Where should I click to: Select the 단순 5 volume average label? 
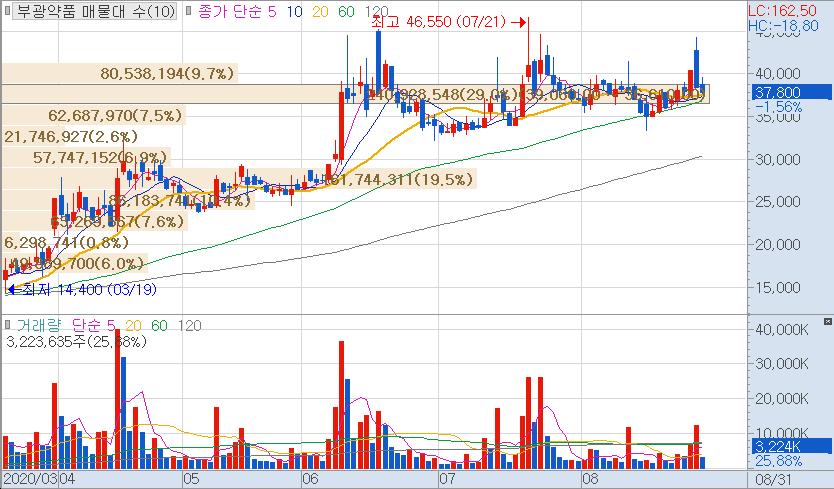[x=94, y=325]
